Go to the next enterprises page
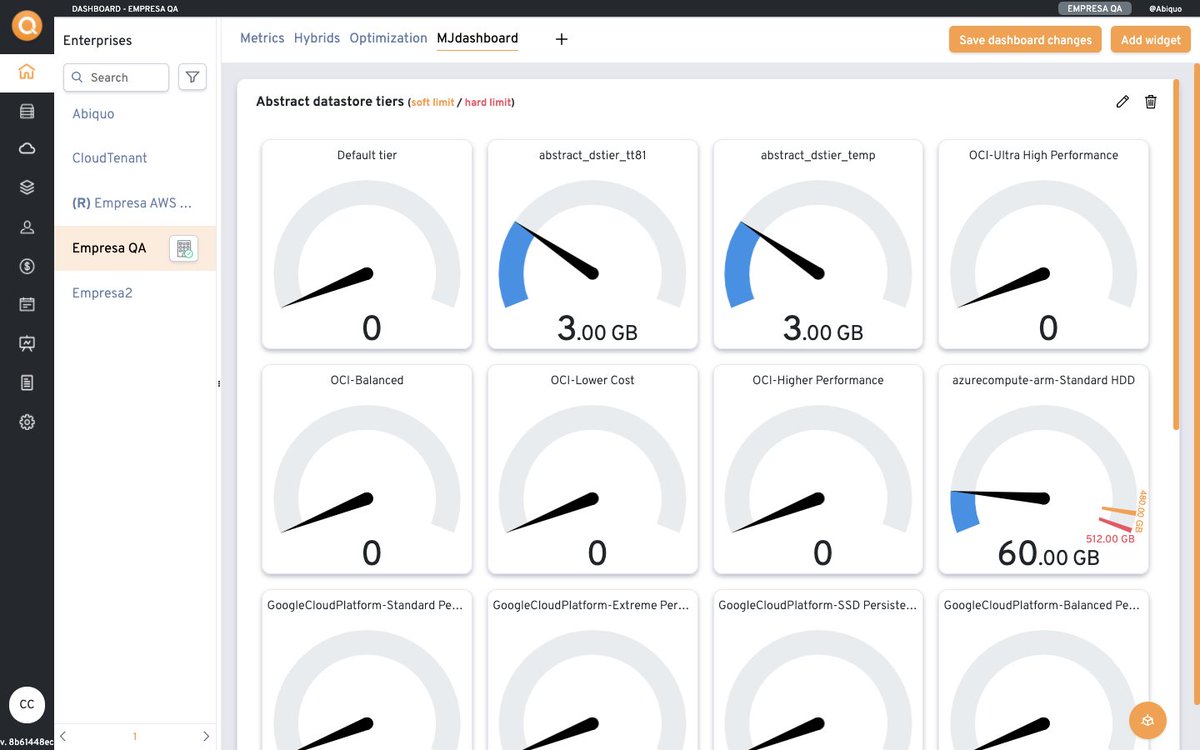This screenshot has height=750, width=1200. (x=206, y=736)
